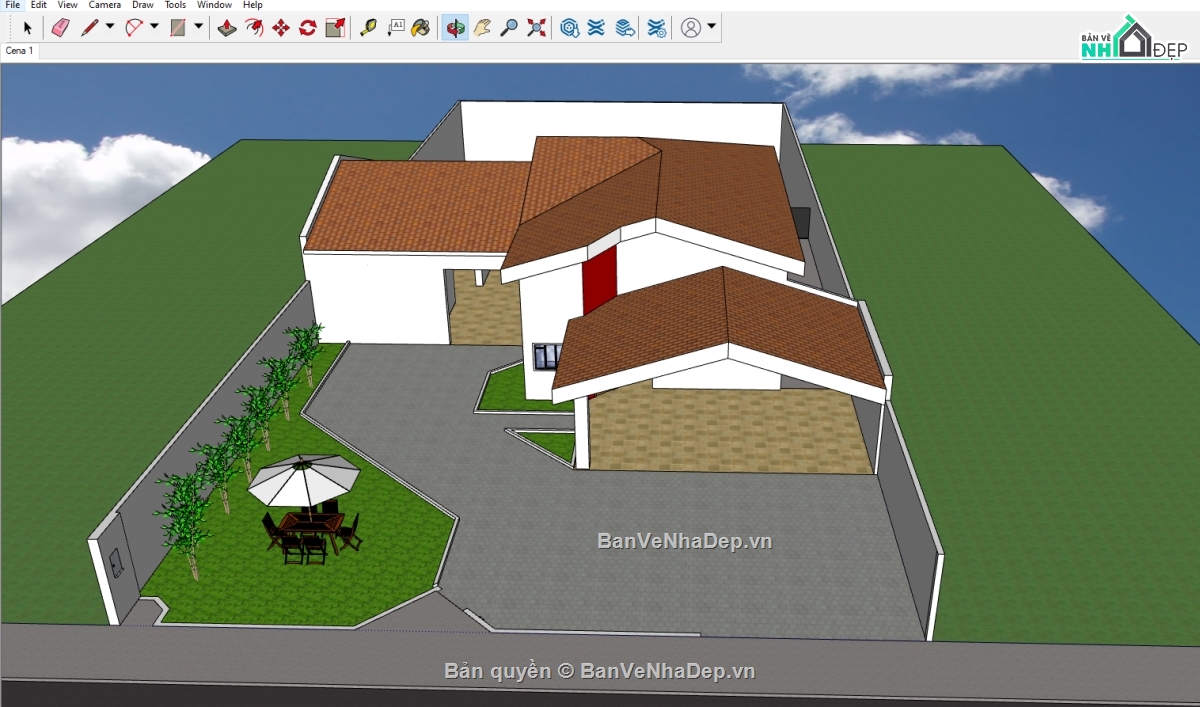1200x707 pixels.
Task: Open the Arc tool dropdown arrow
Action: click(x=154, y=27)
